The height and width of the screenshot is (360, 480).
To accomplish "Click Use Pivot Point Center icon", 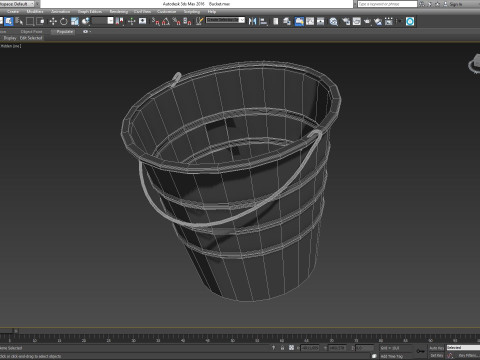I will pyautogui.click(x=119, y=21).
